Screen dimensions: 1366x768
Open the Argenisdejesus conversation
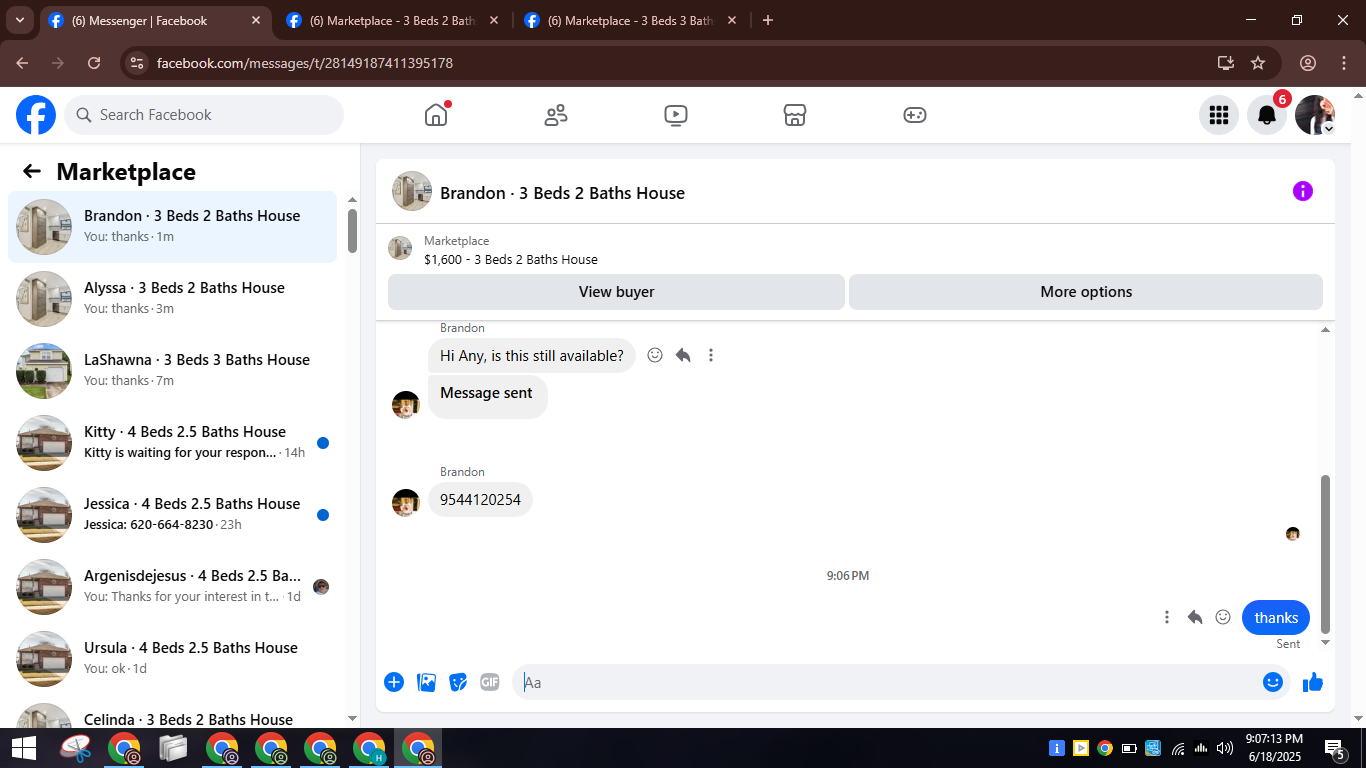173,587
